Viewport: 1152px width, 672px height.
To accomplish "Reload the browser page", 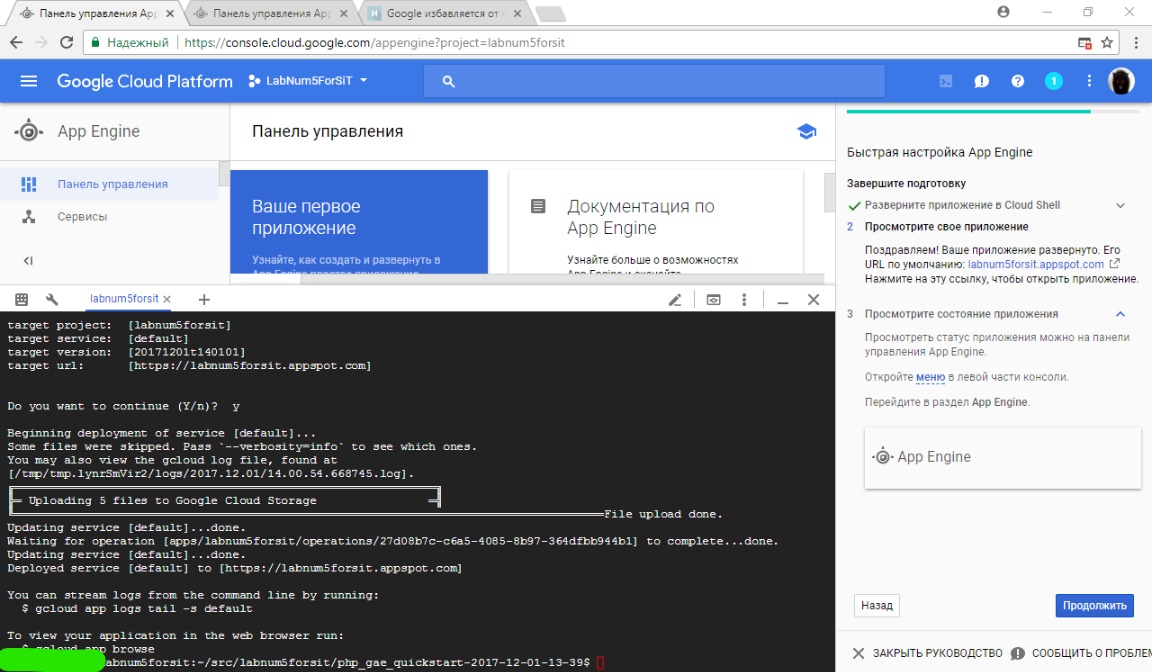I will [x=66, y=43].
